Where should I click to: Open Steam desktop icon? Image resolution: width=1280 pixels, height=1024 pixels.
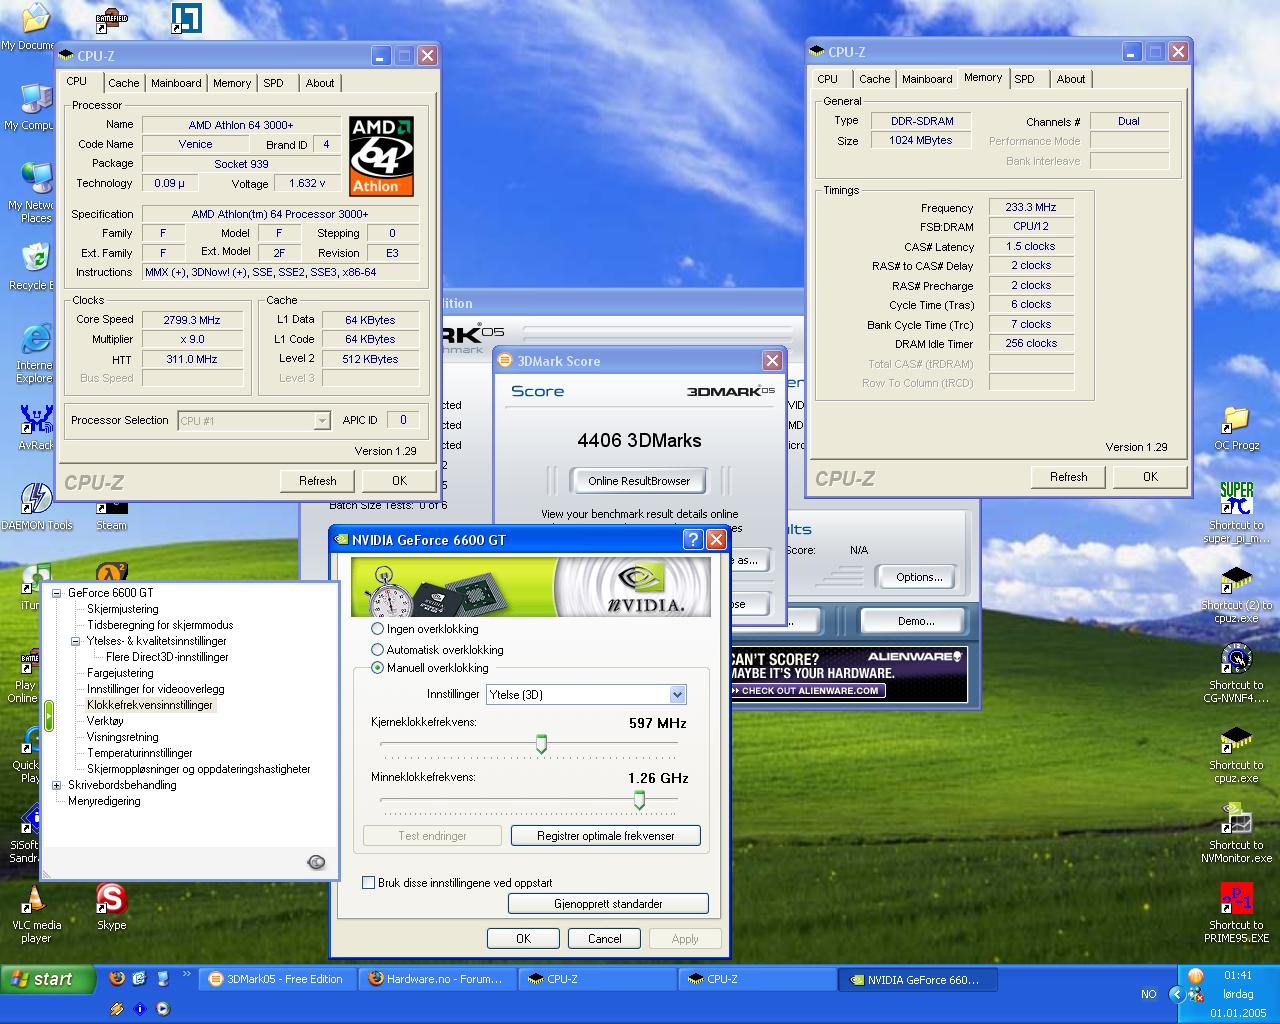(111, 515)
